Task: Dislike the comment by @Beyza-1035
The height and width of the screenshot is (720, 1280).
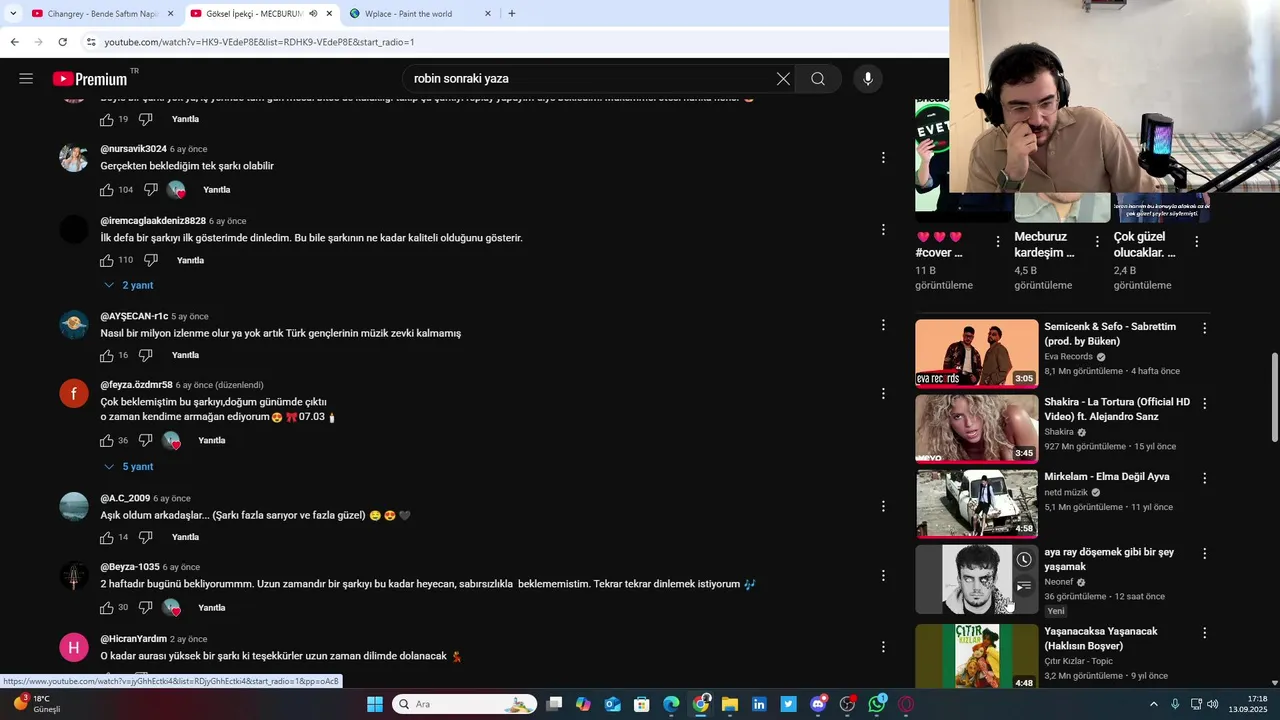Action: click(145, 607)
